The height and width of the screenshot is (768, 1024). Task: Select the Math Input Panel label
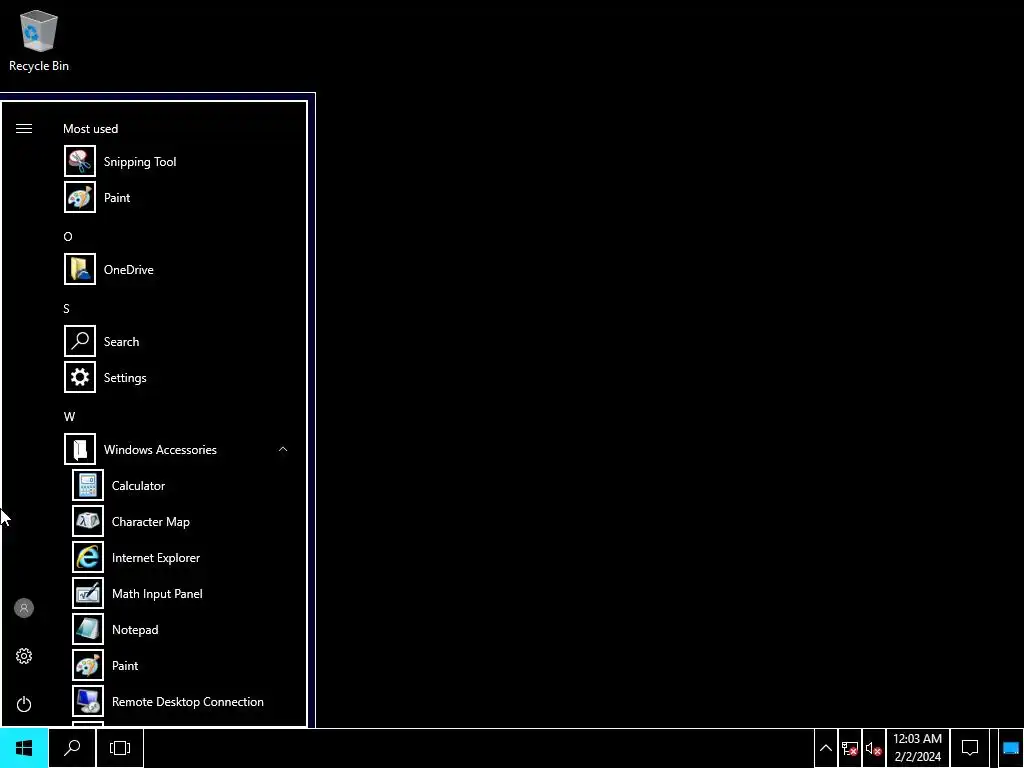pos(157,594)
